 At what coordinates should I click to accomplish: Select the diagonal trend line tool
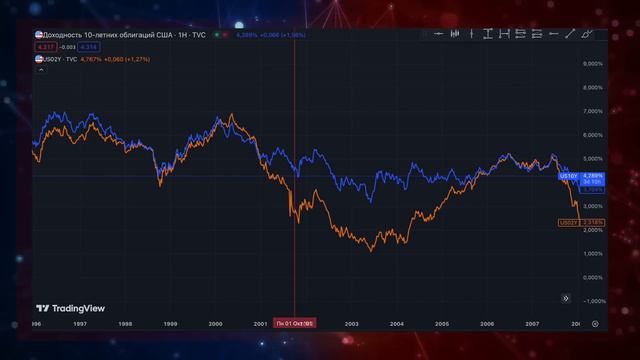click(570, 34)
